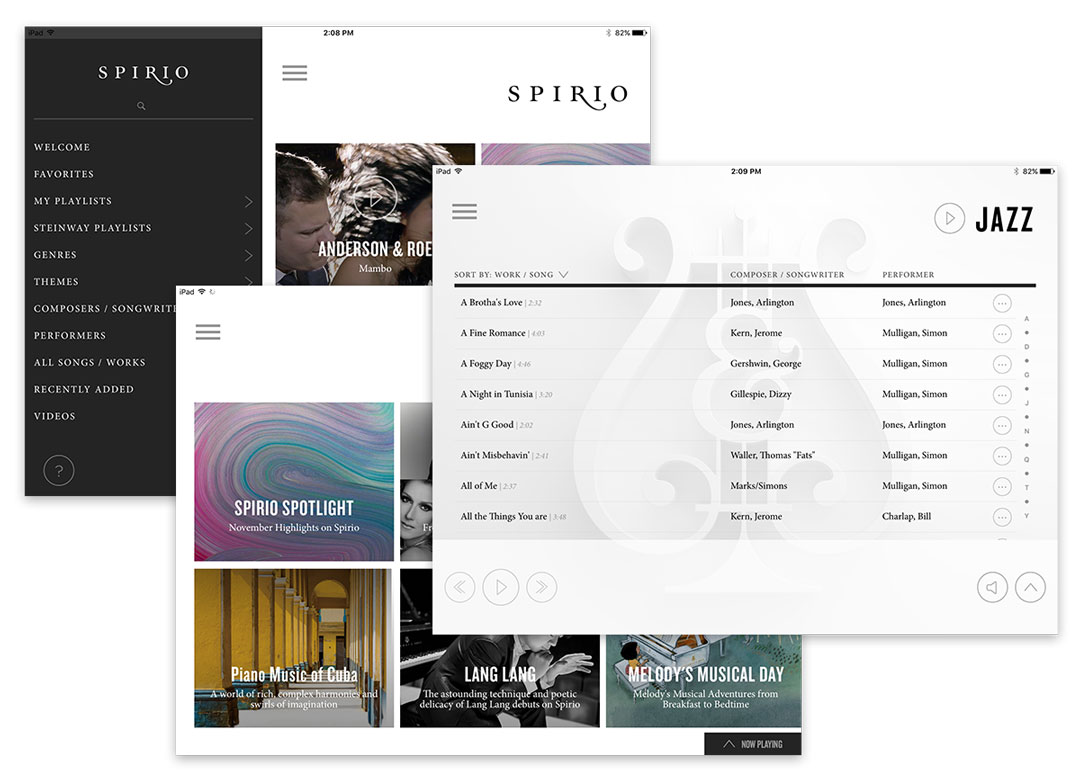Select the song Ain't Misbehavin'
Image resolution: width=1080 pixels, height=779 pixels.
(495, 455)
